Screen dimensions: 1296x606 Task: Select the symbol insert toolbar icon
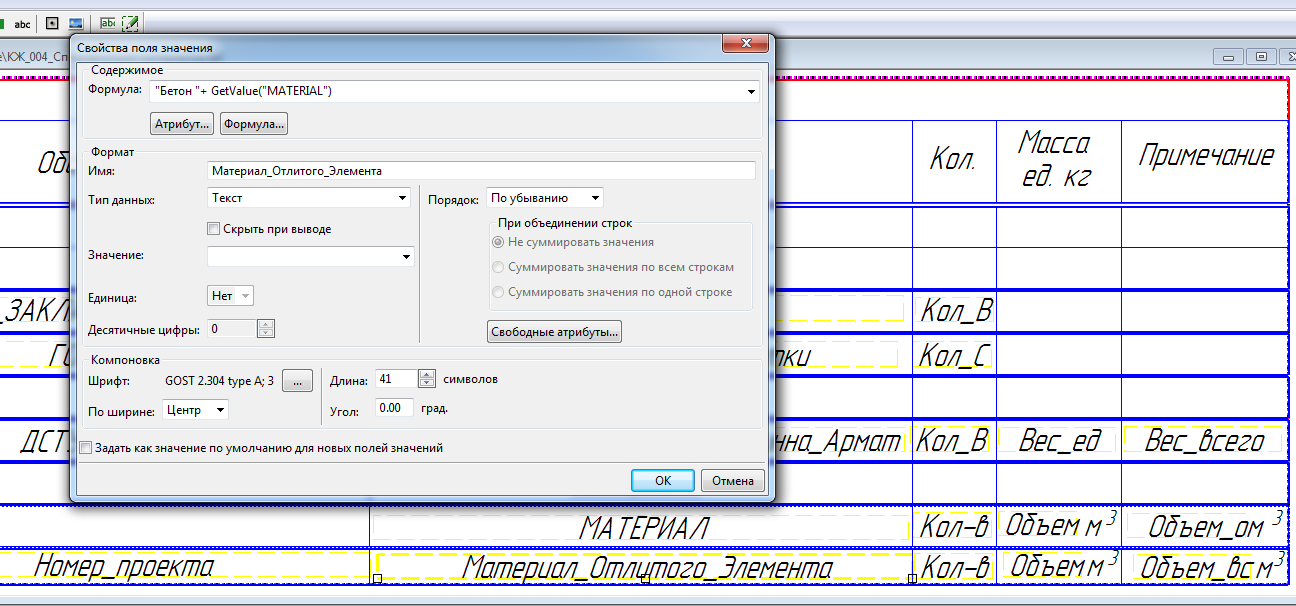[52, 23]
